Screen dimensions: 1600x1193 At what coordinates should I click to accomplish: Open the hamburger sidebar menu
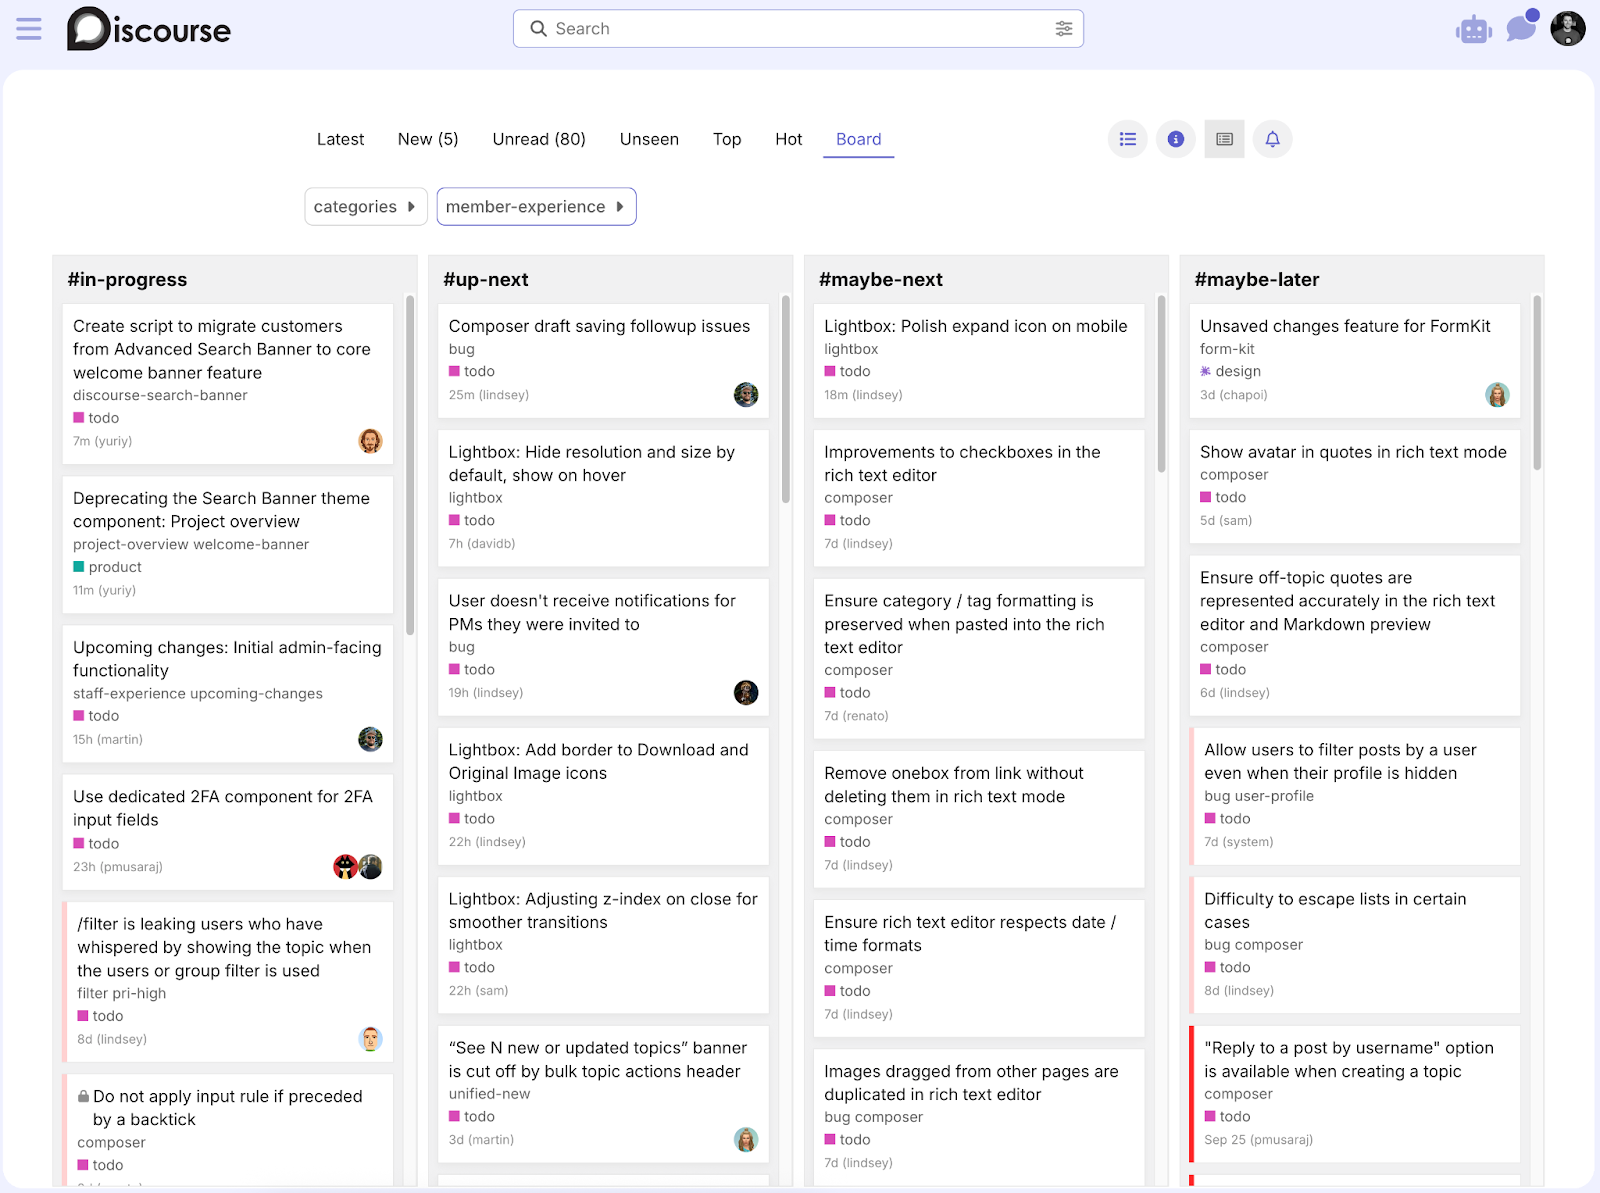(28, 28)
